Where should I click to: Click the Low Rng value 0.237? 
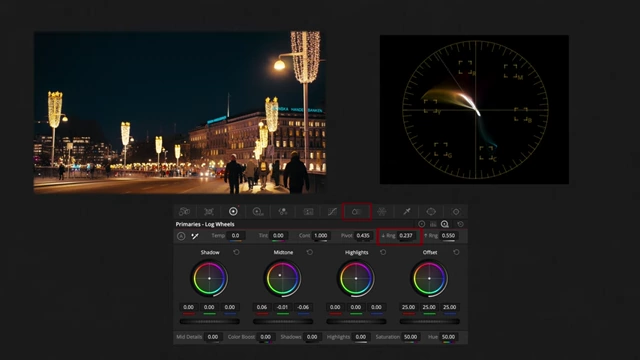tap(406, 236)
